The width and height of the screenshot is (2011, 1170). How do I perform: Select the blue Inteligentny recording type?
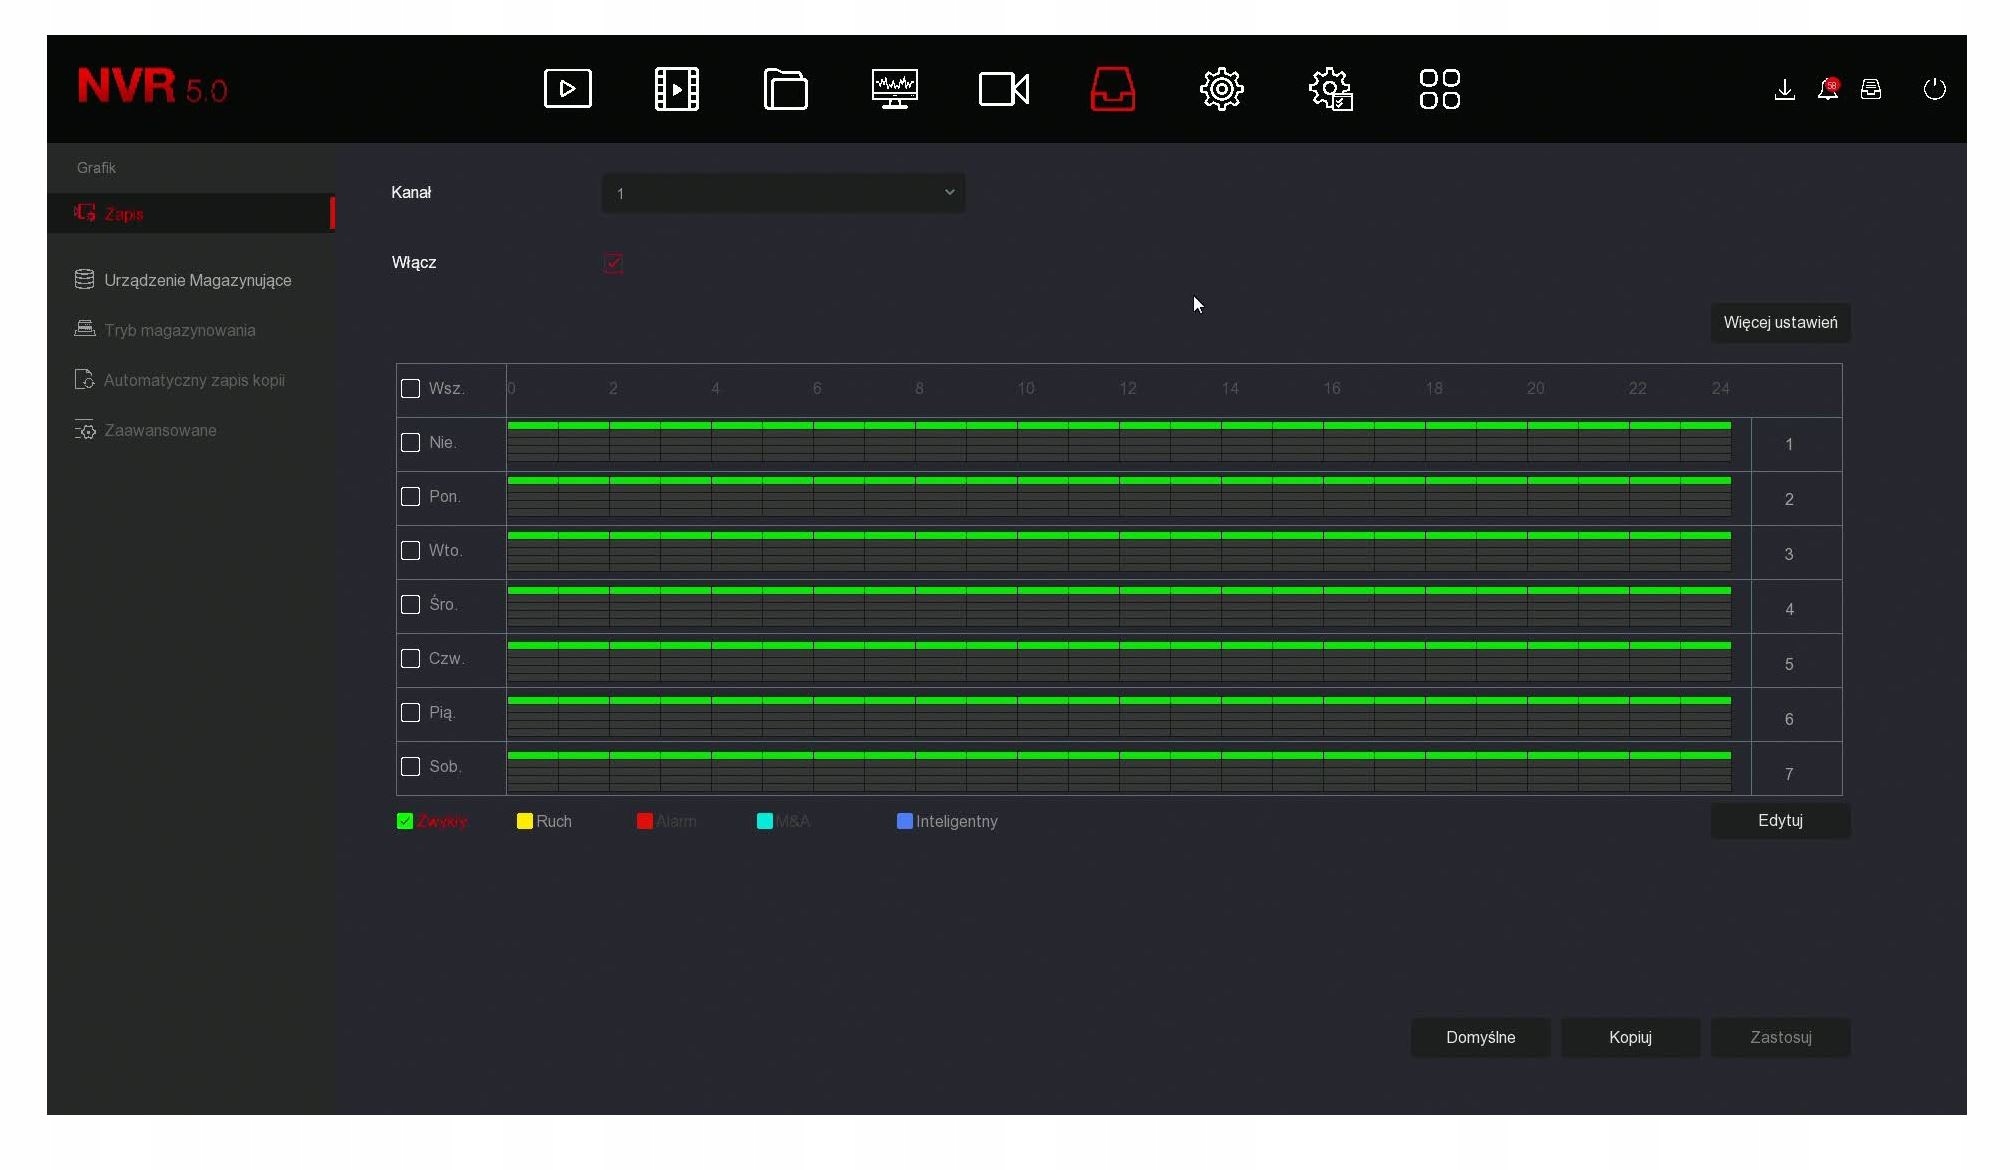click(904, 821)
